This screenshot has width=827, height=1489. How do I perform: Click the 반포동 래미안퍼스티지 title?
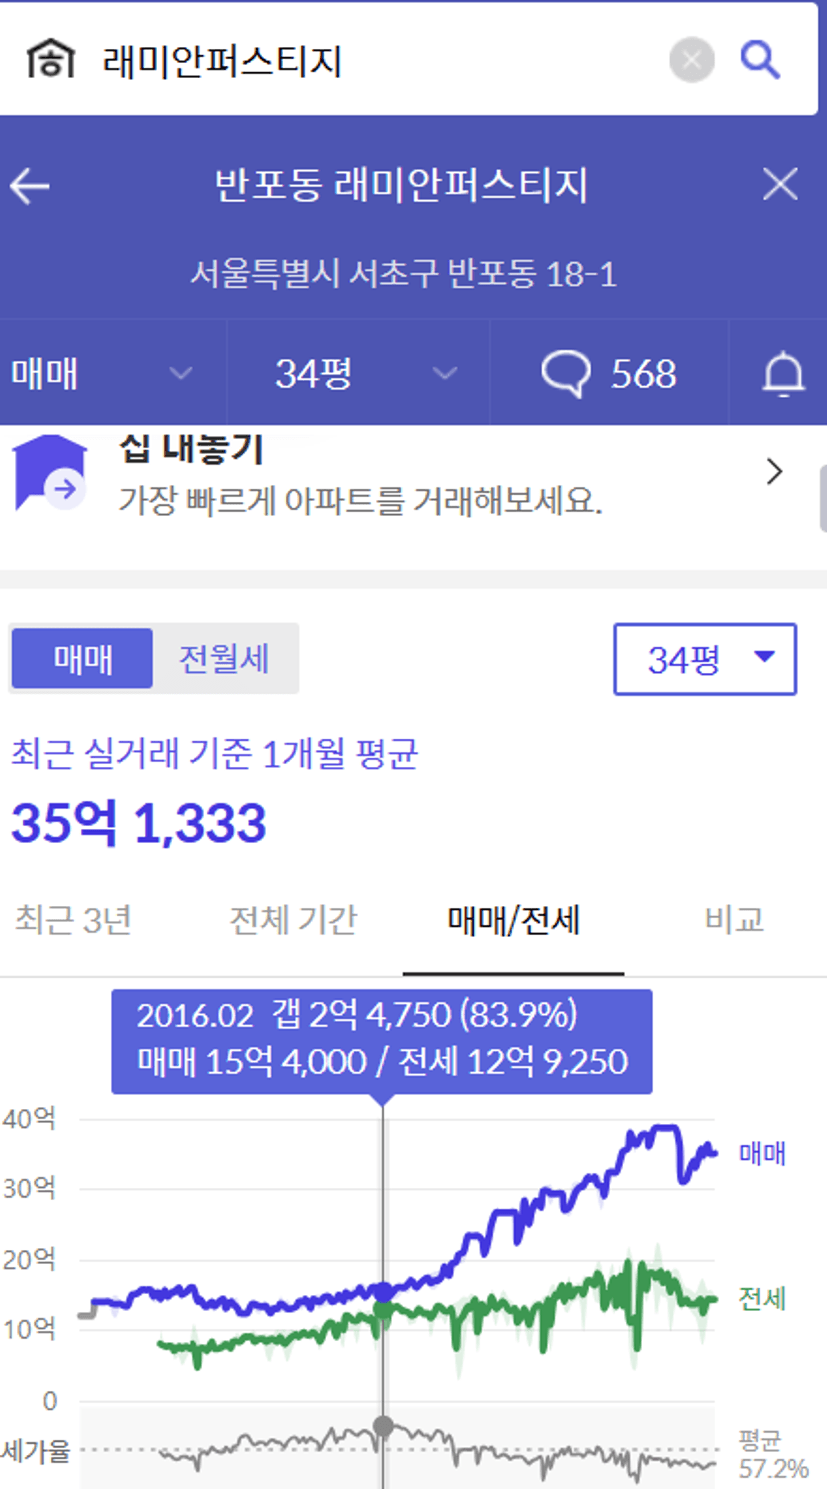click(x=401, y=186)
